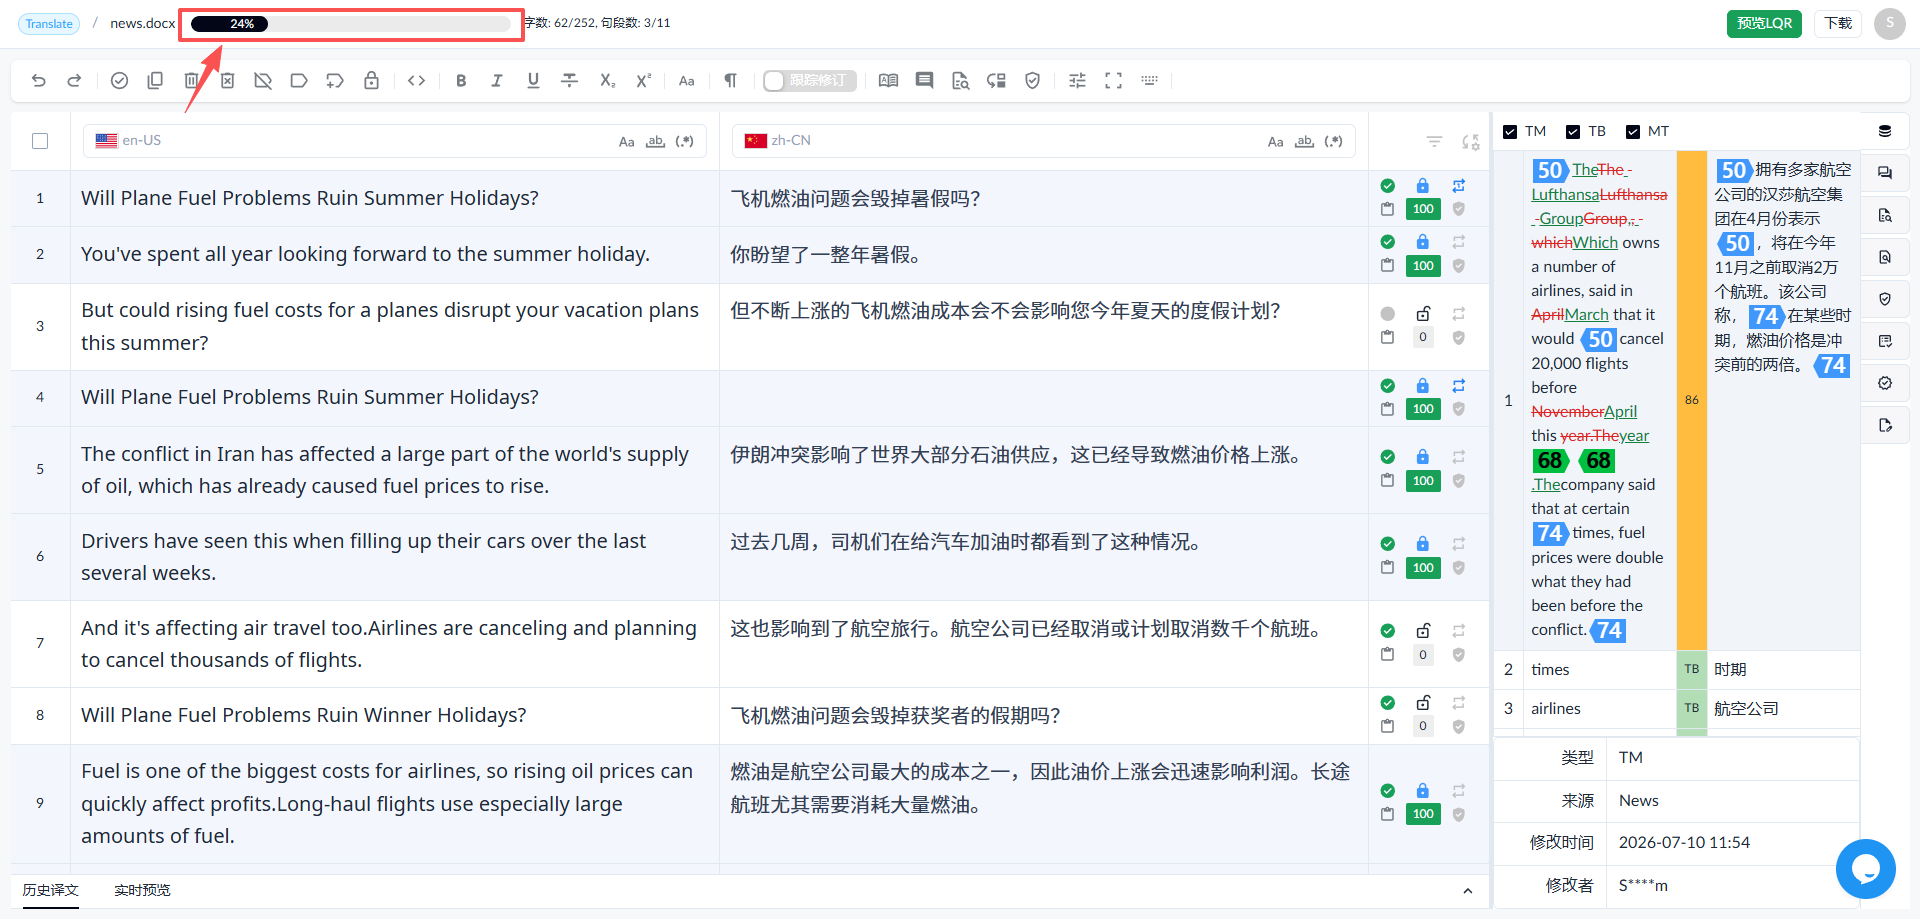Apply superscript formatting

(643, 81)
